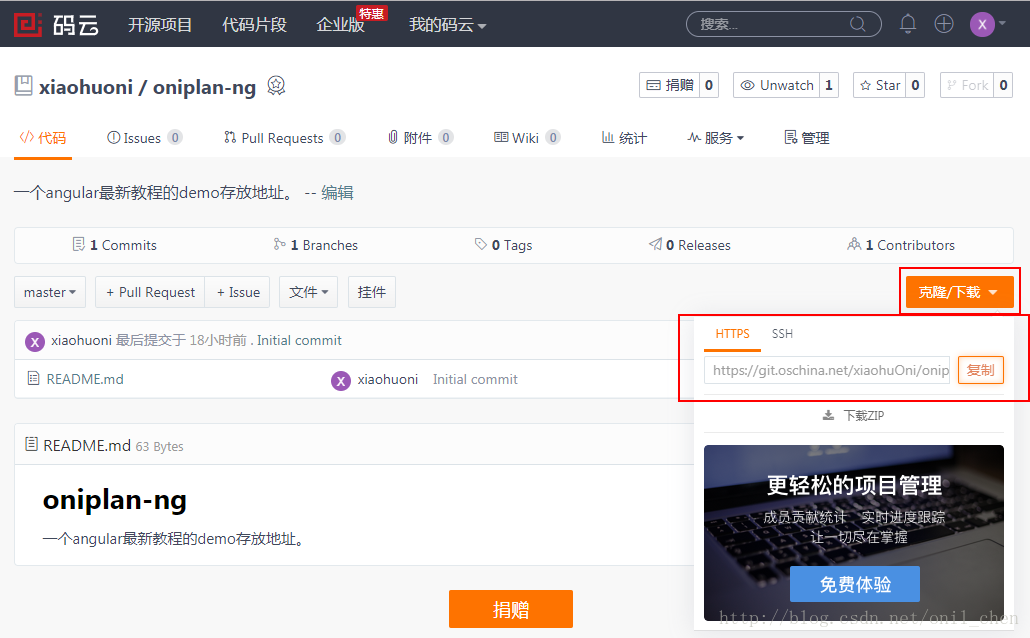Open the 服务 dropdown tab
The height and width of the screenshot is (638, 1030).
715,138
